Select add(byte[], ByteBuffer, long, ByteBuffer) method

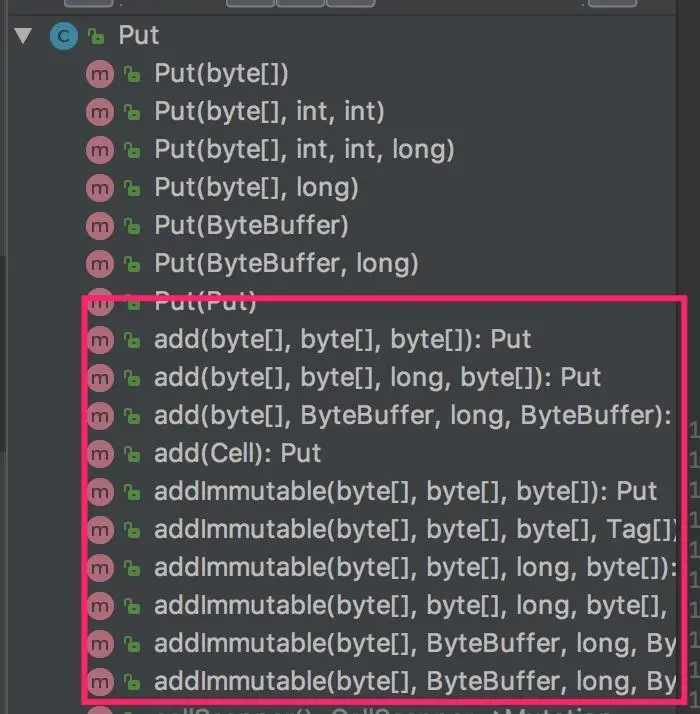[413, 416]
